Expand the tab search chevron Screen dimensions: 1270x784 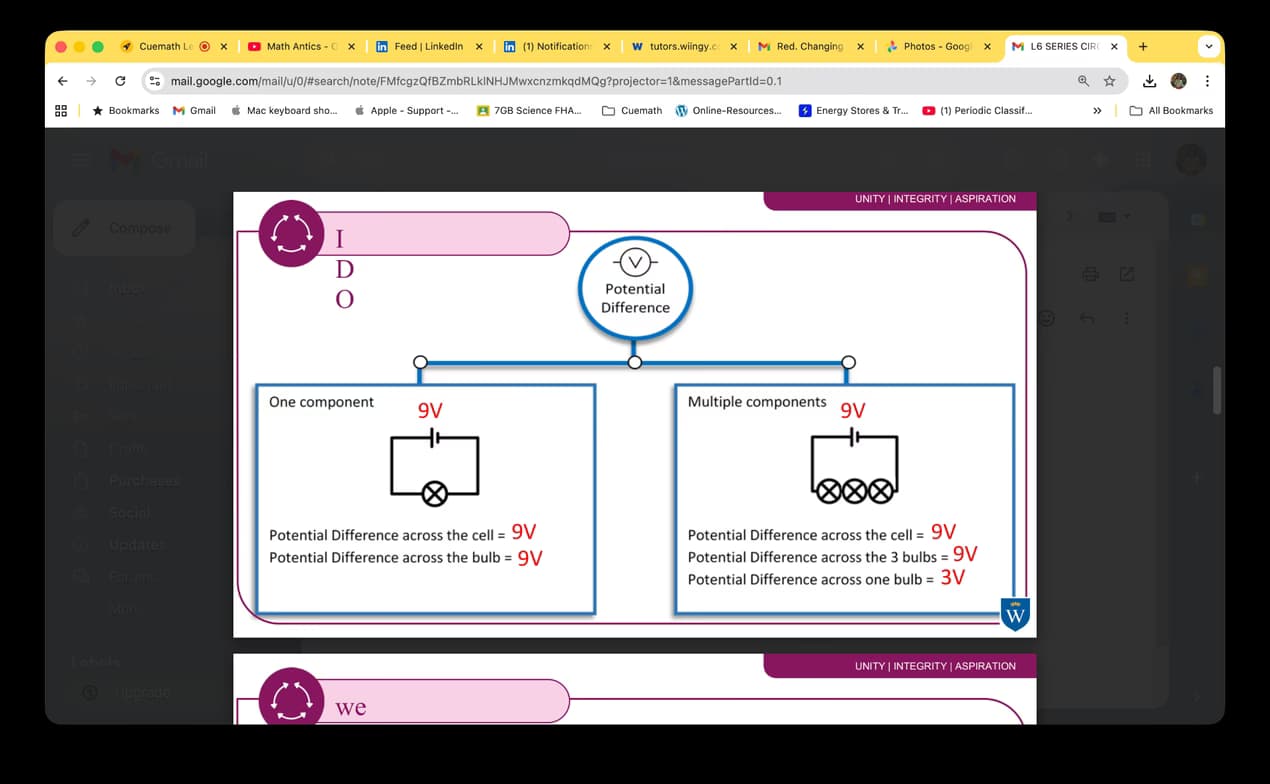click(x=1208, y=46)
